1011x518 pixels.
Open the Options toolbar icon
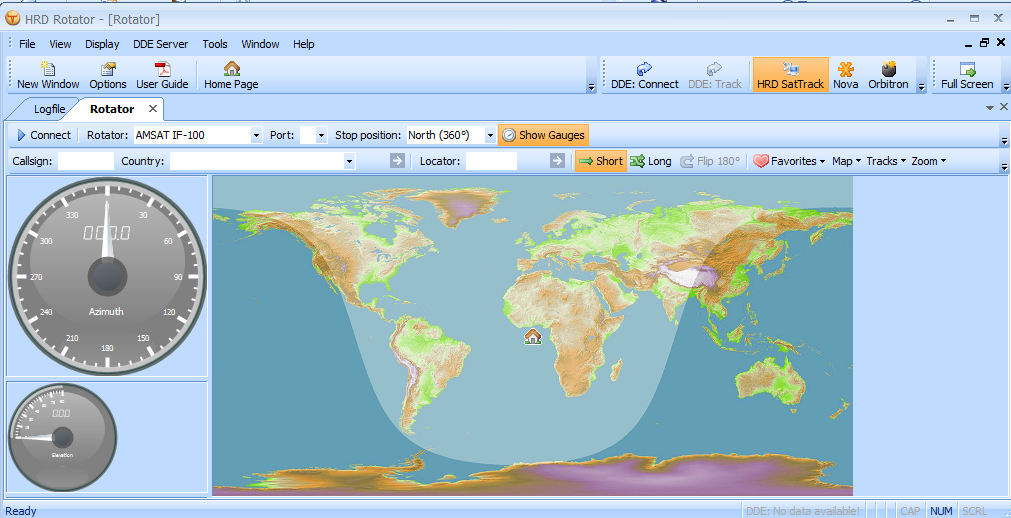108,76
